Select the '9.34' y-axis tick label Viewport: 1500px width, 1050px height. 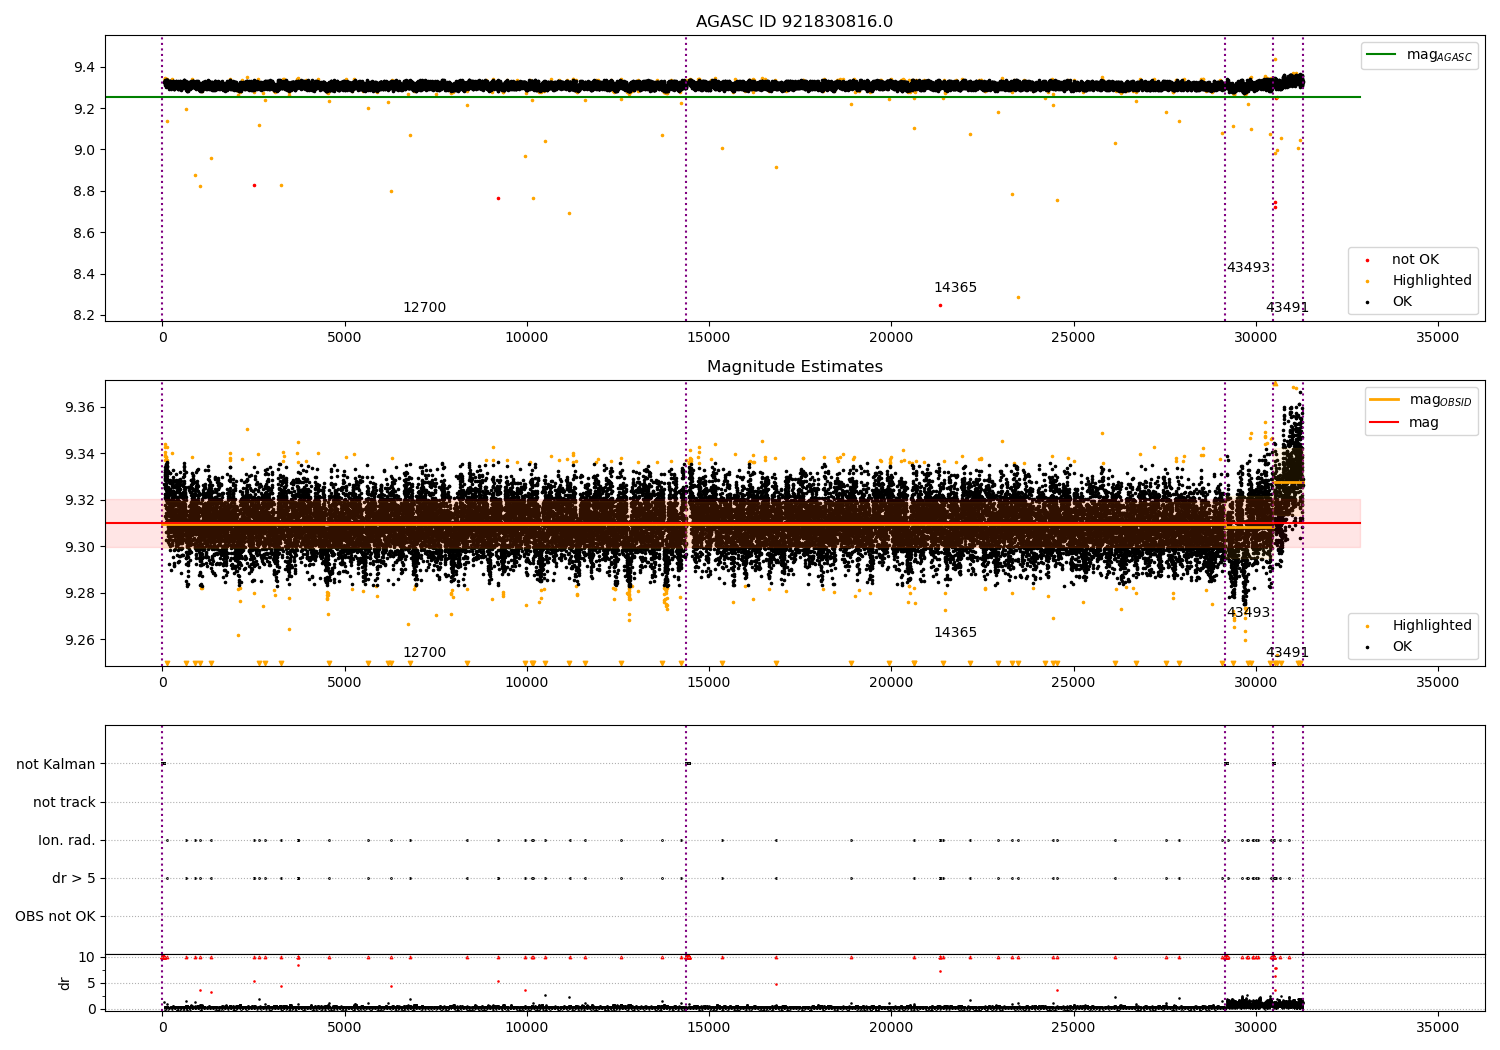[x=81, y=454]
